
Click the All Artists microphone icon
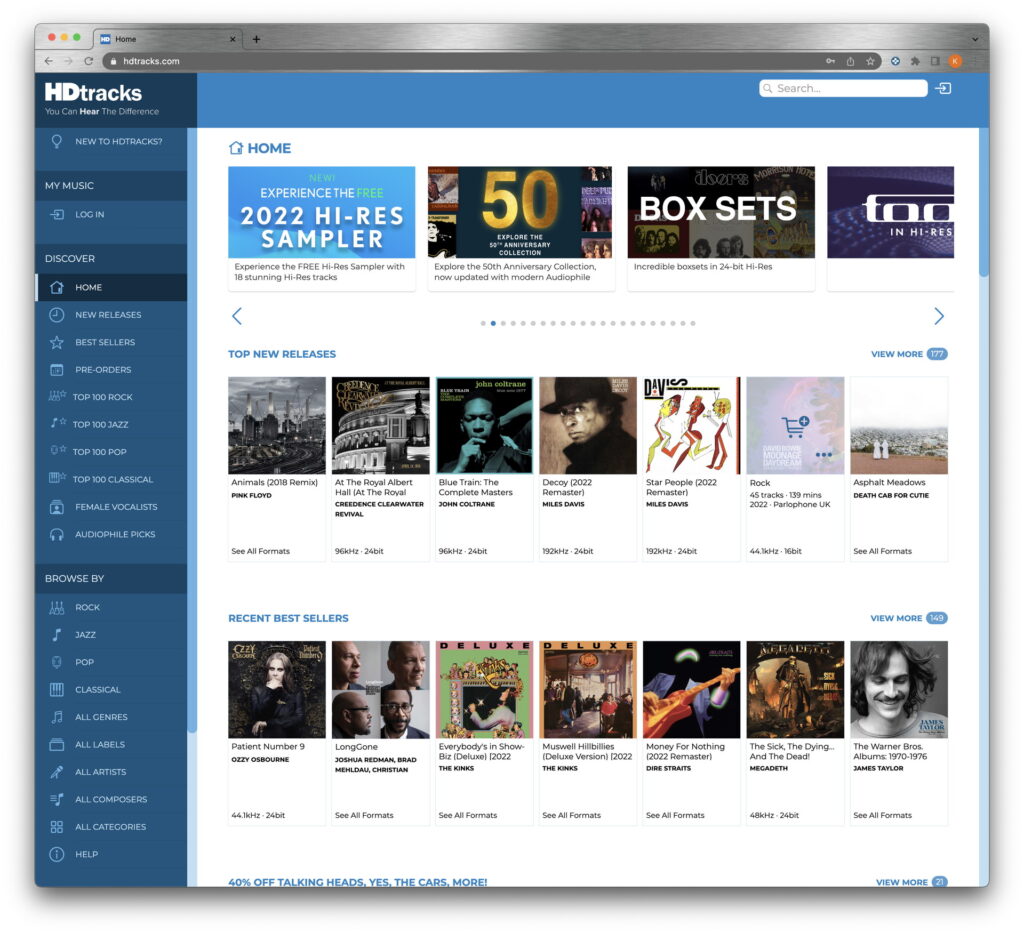(57, 772)
